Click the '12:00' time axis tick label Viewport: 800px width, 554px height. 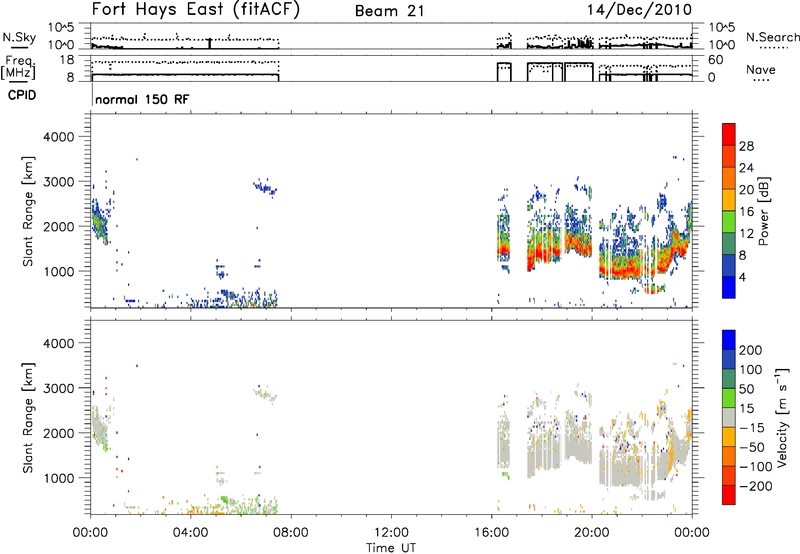click(391, 533)
